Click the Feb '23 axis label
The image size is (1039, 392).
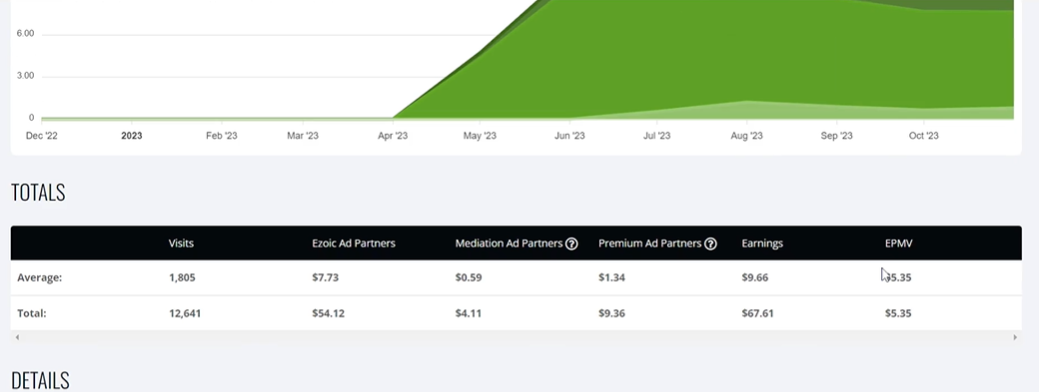pyautogui.click(x=221, y=136)
